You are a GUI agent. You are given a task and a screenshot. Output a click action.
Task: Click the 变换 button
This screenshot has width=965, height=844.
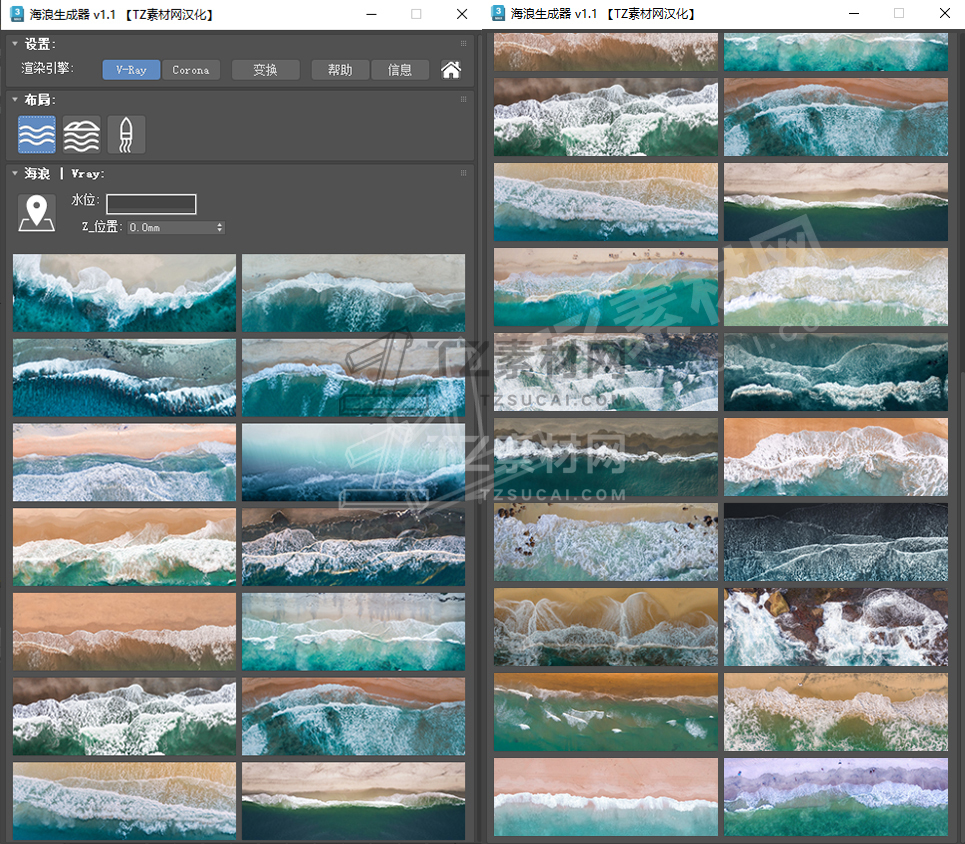click(x=265, y=70)
